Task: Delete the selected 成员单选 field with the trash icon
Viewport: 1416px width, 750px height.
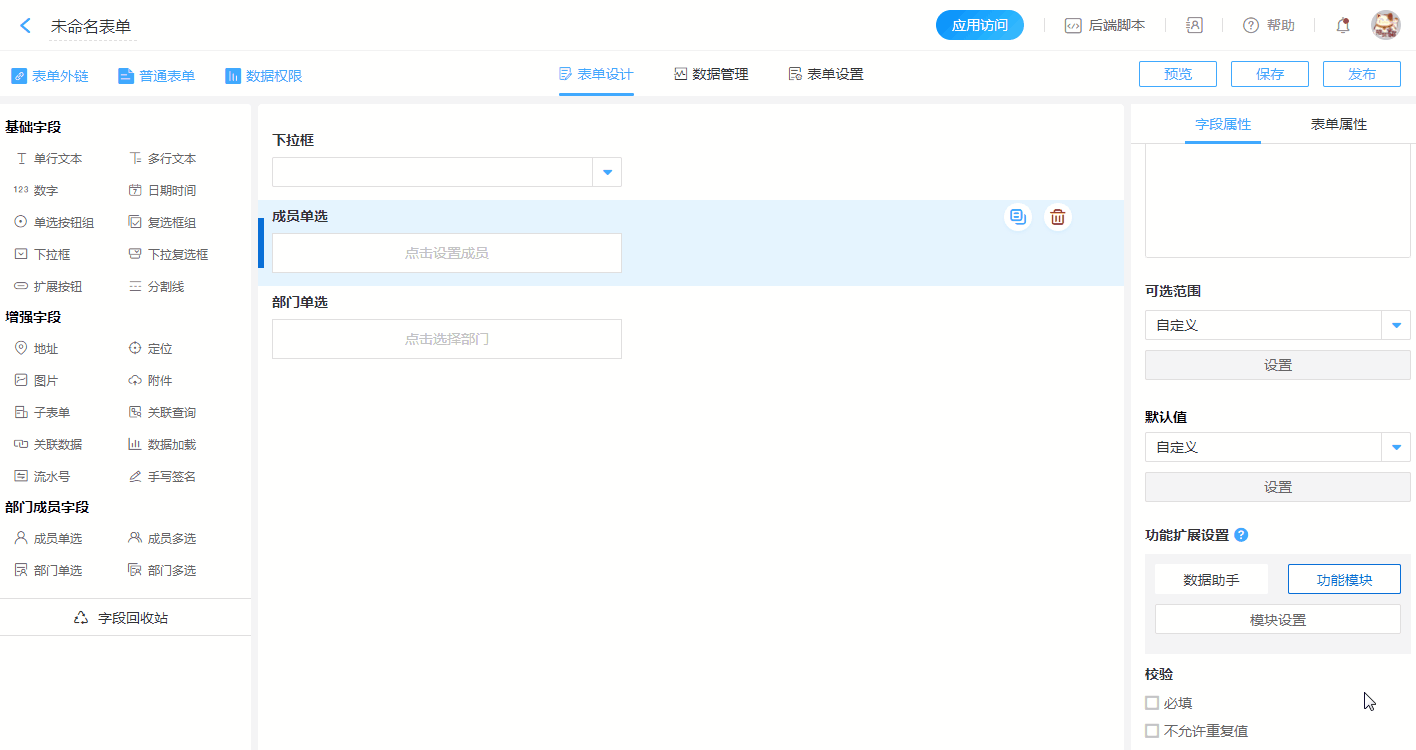Action: [x=1058, y=217]
